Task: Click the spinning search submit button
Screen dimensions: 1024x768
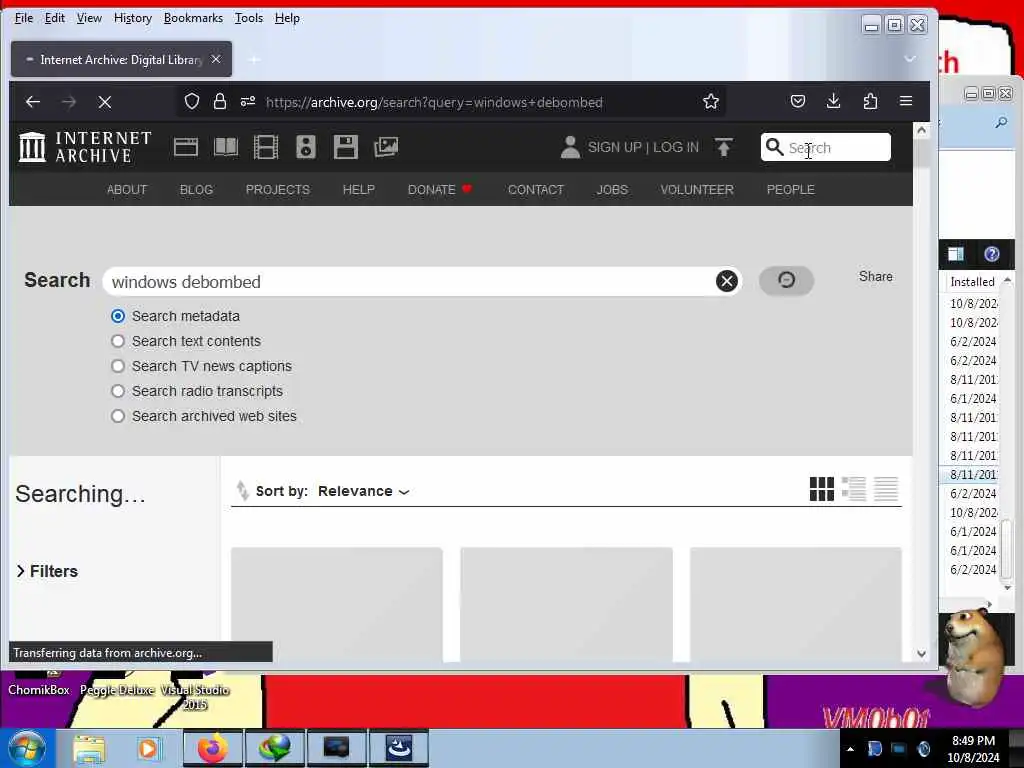Action: [786, 280]
